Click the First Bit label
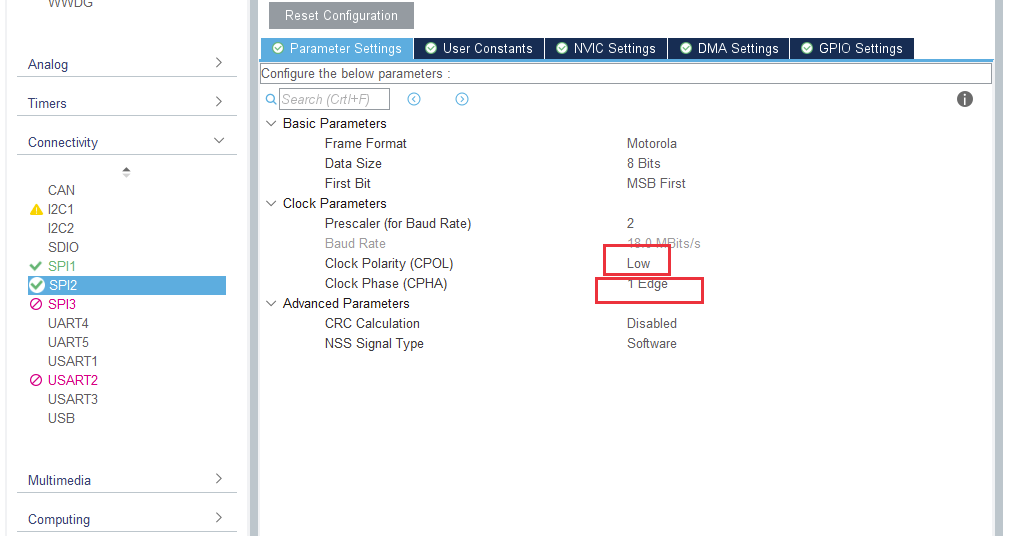 [x=348, y=183]
